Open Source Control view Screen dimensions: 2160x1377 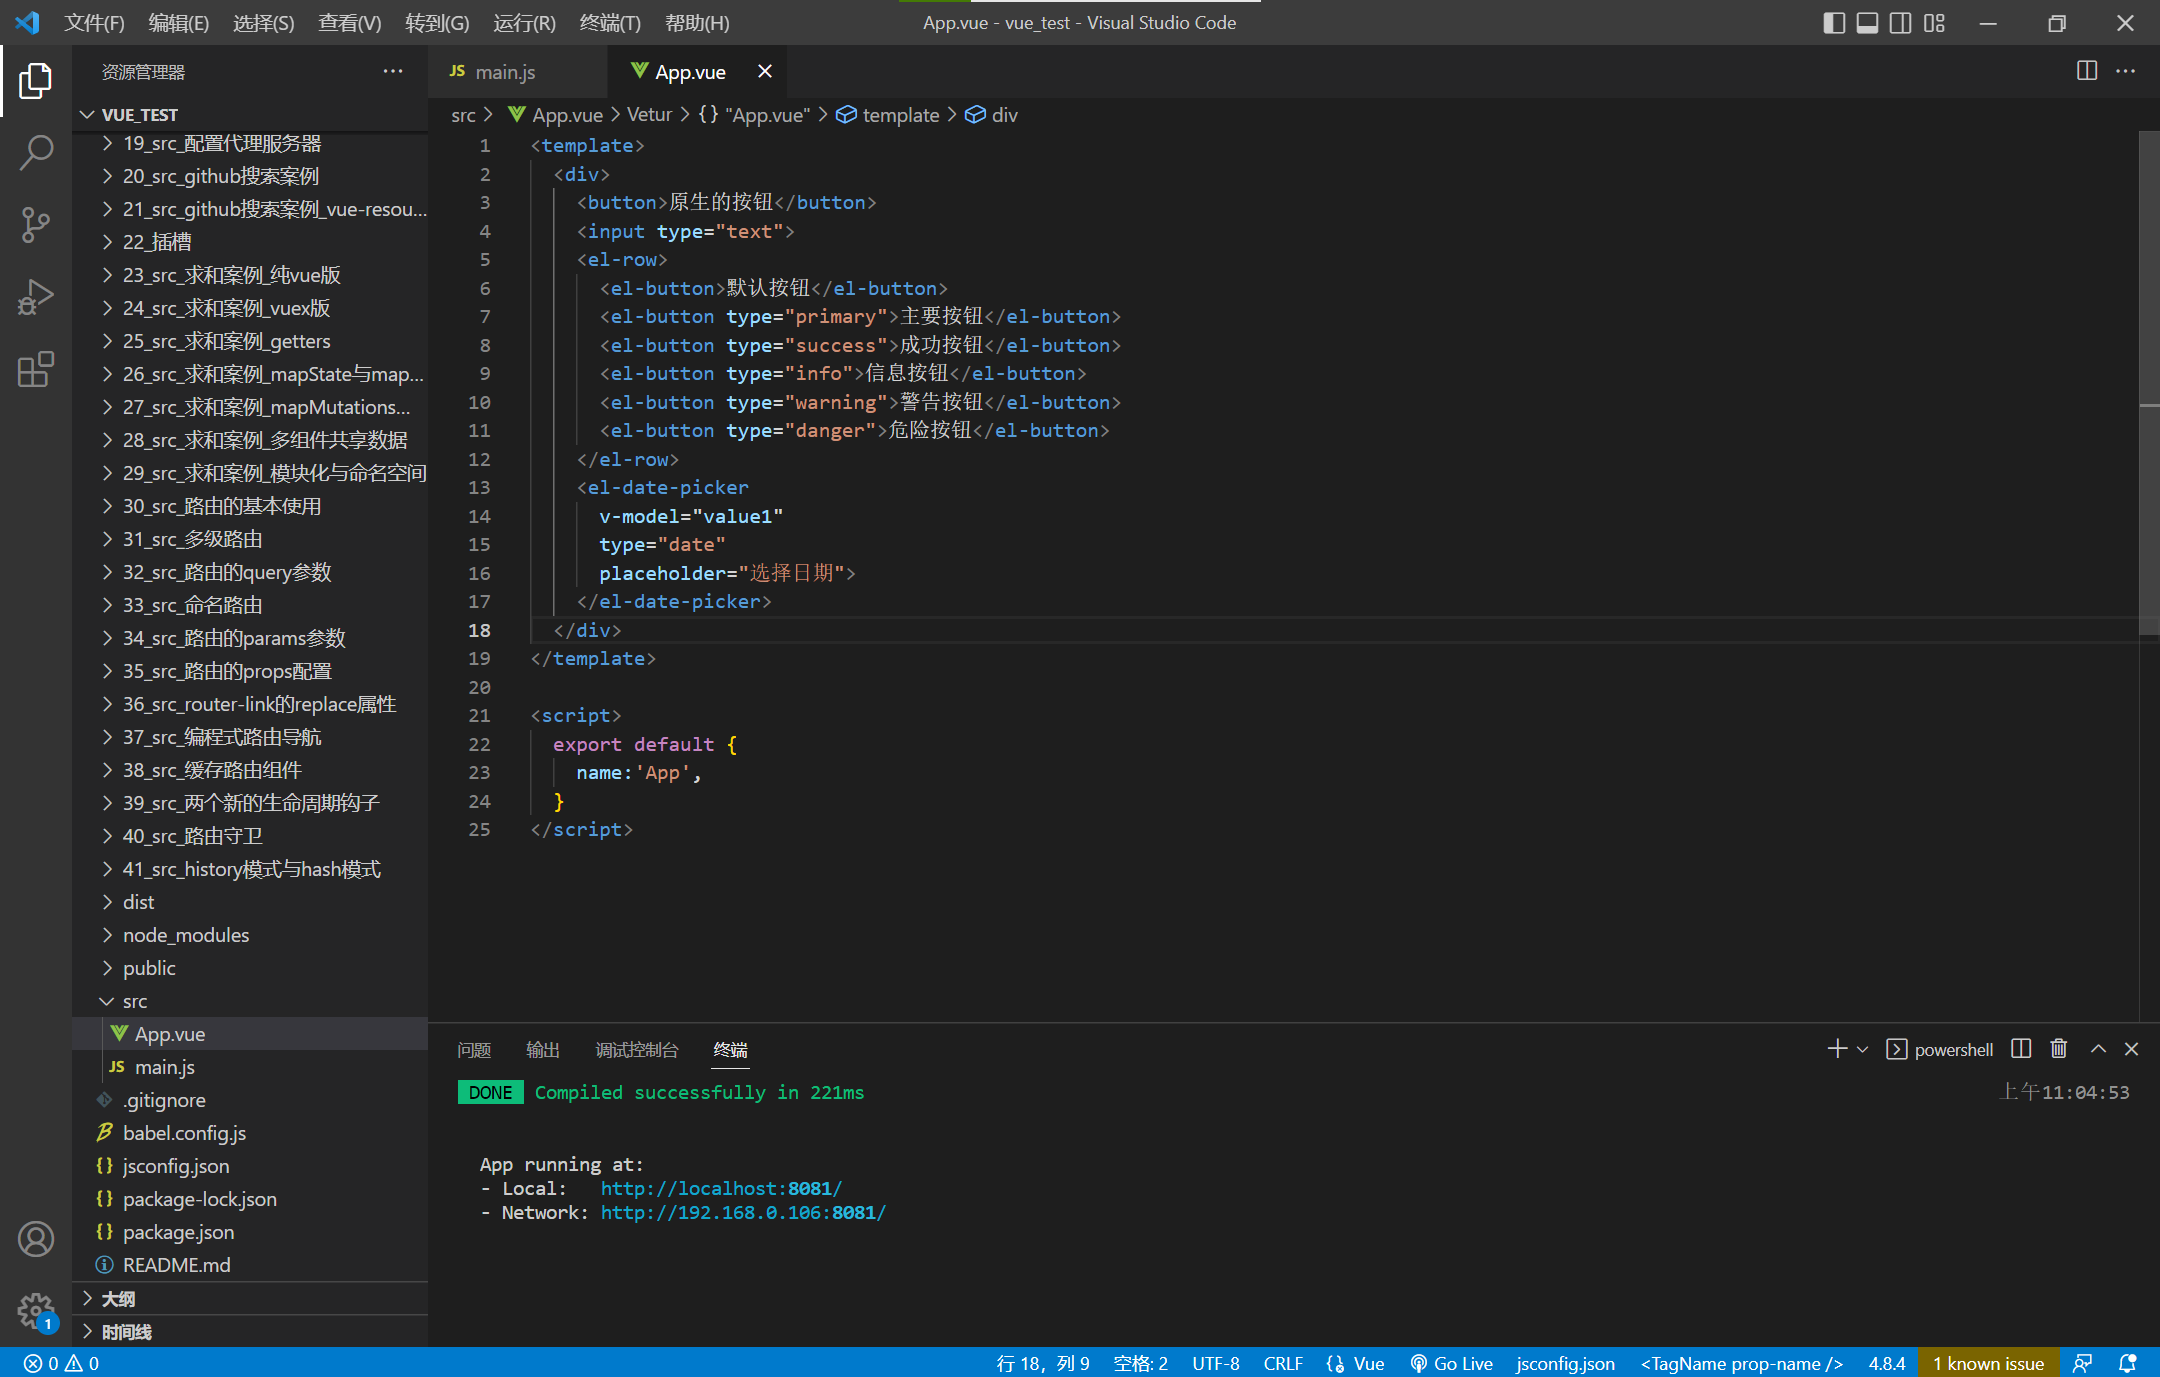[x=36, y=225]
